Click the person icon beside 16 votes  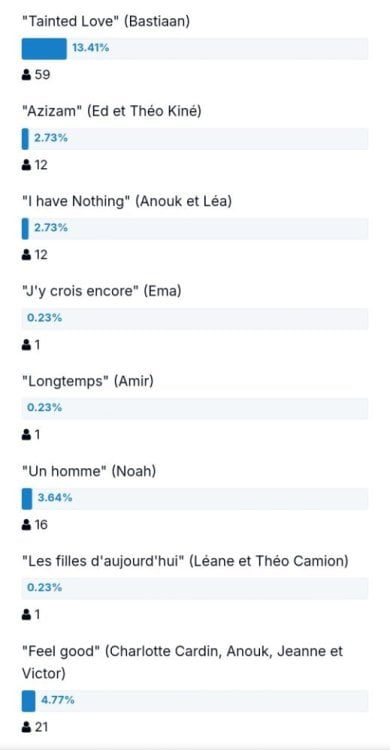(26, 525)
